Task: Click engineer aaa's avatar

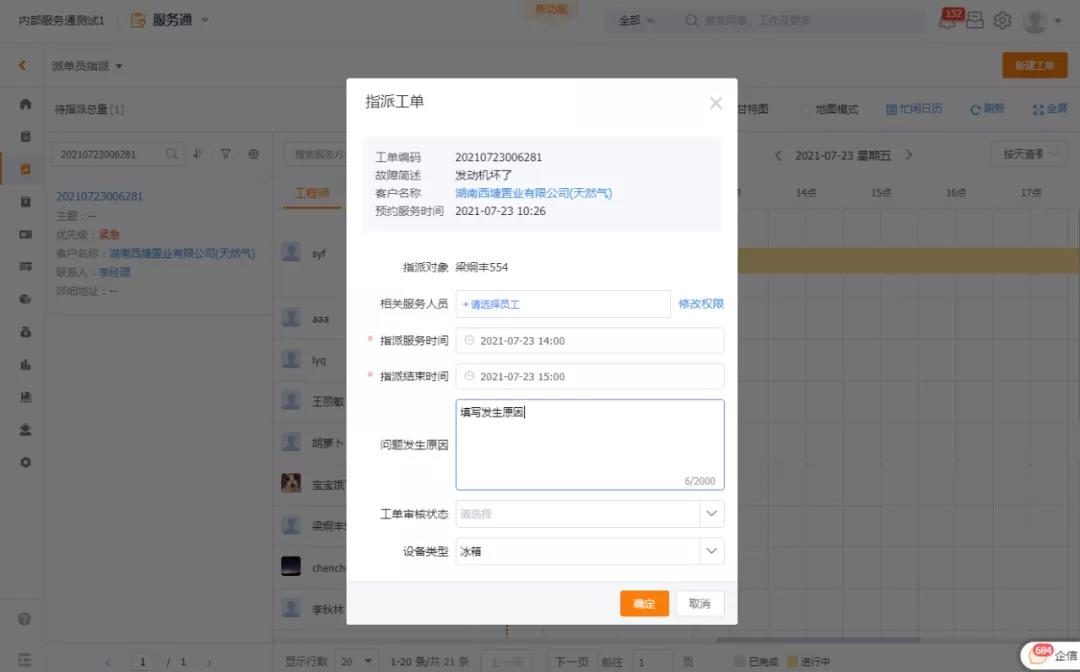Action: (x=291, y=317)
